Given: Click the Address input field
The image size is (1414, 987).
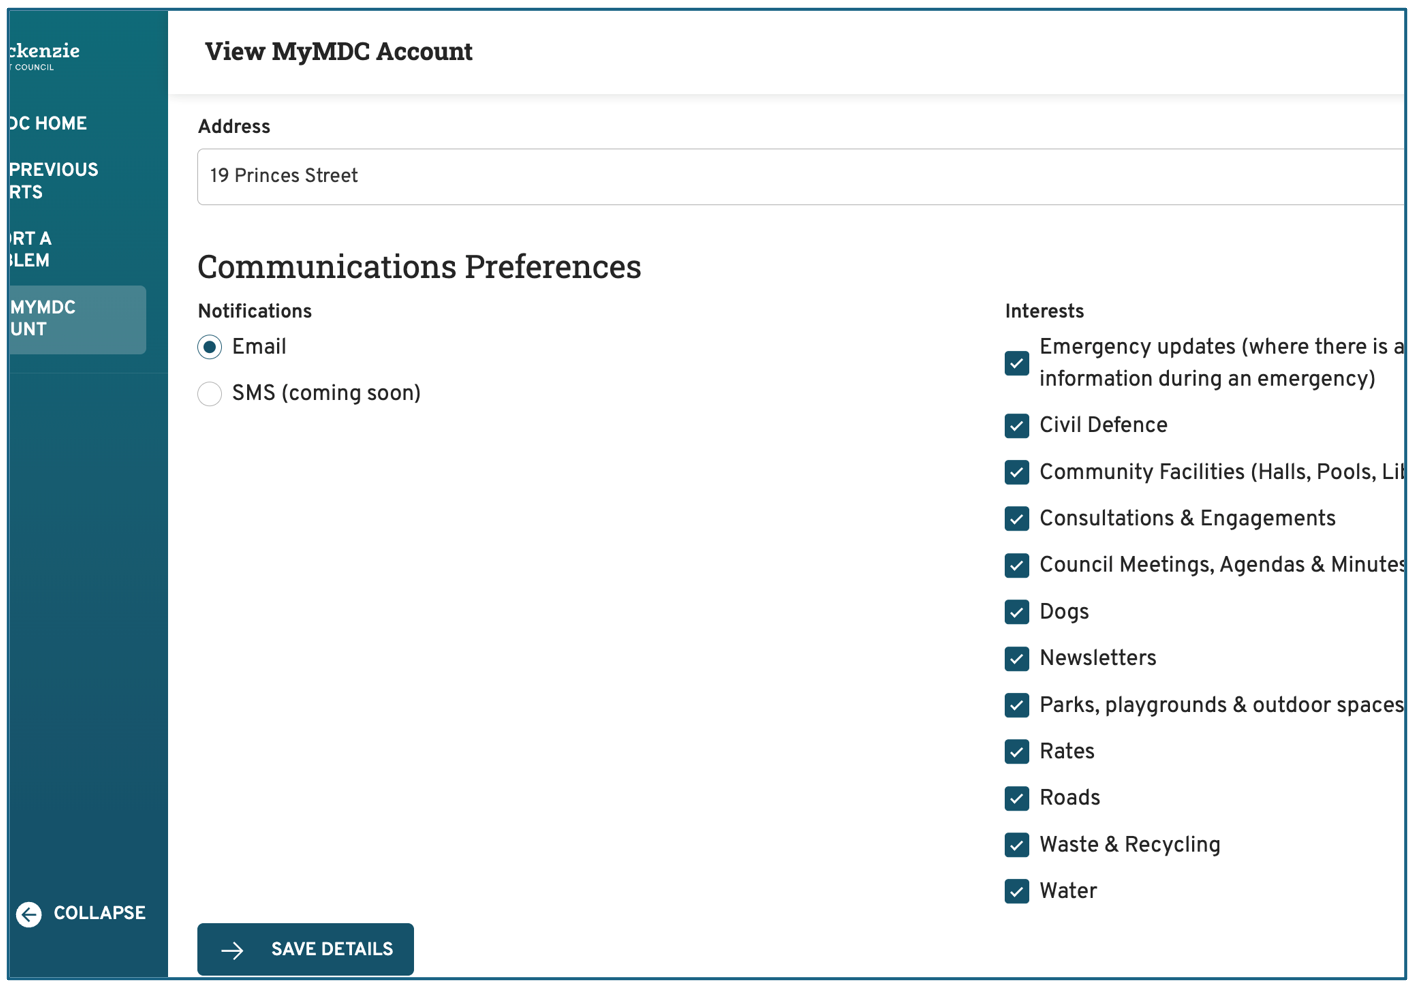Looking at the screenshot, I should click(x=800, y=177).
